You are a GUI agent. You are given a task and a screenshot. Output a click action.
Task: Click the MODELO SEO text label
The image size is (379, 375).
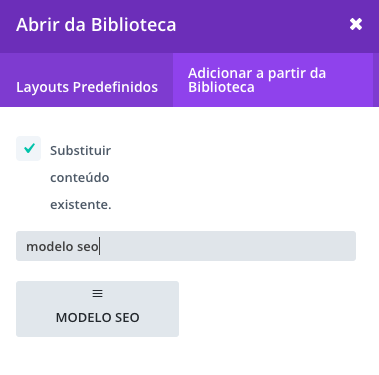97,318
